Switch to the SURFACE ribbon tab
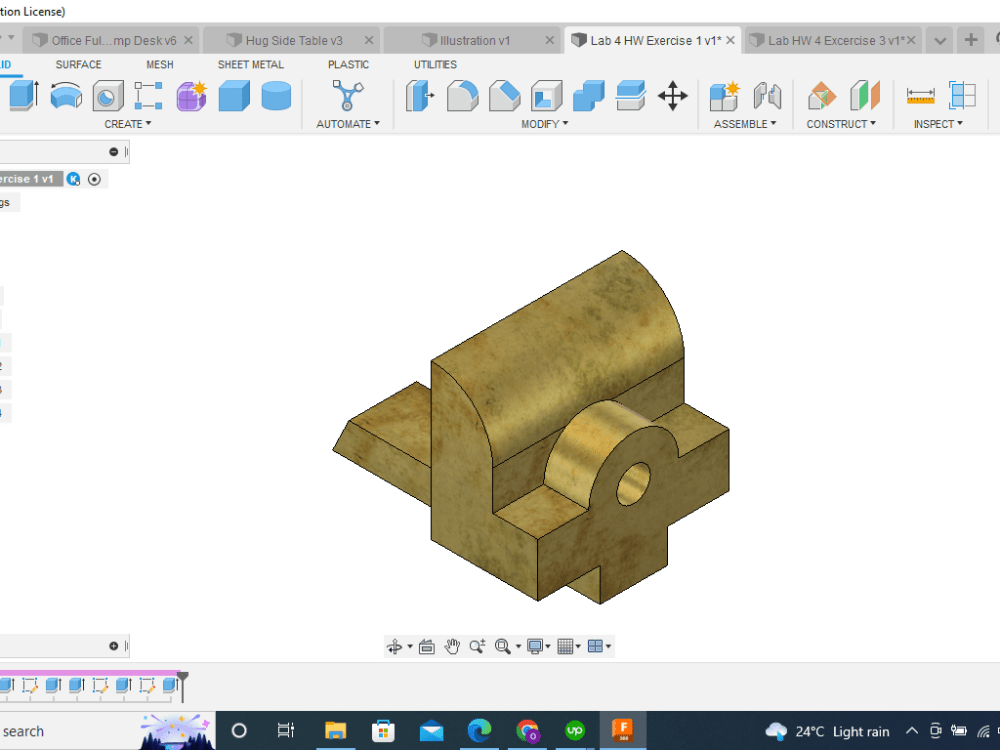The image size is (1000, 750). (78, 64)
